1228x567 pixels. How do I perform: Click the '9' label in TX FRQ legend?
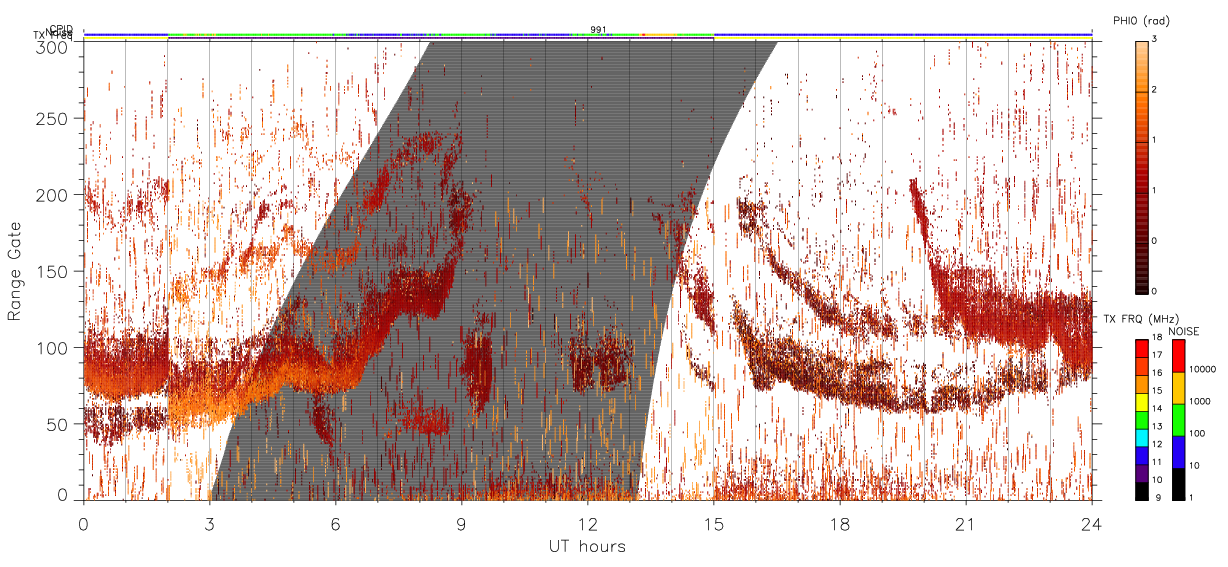point(1158,497)
